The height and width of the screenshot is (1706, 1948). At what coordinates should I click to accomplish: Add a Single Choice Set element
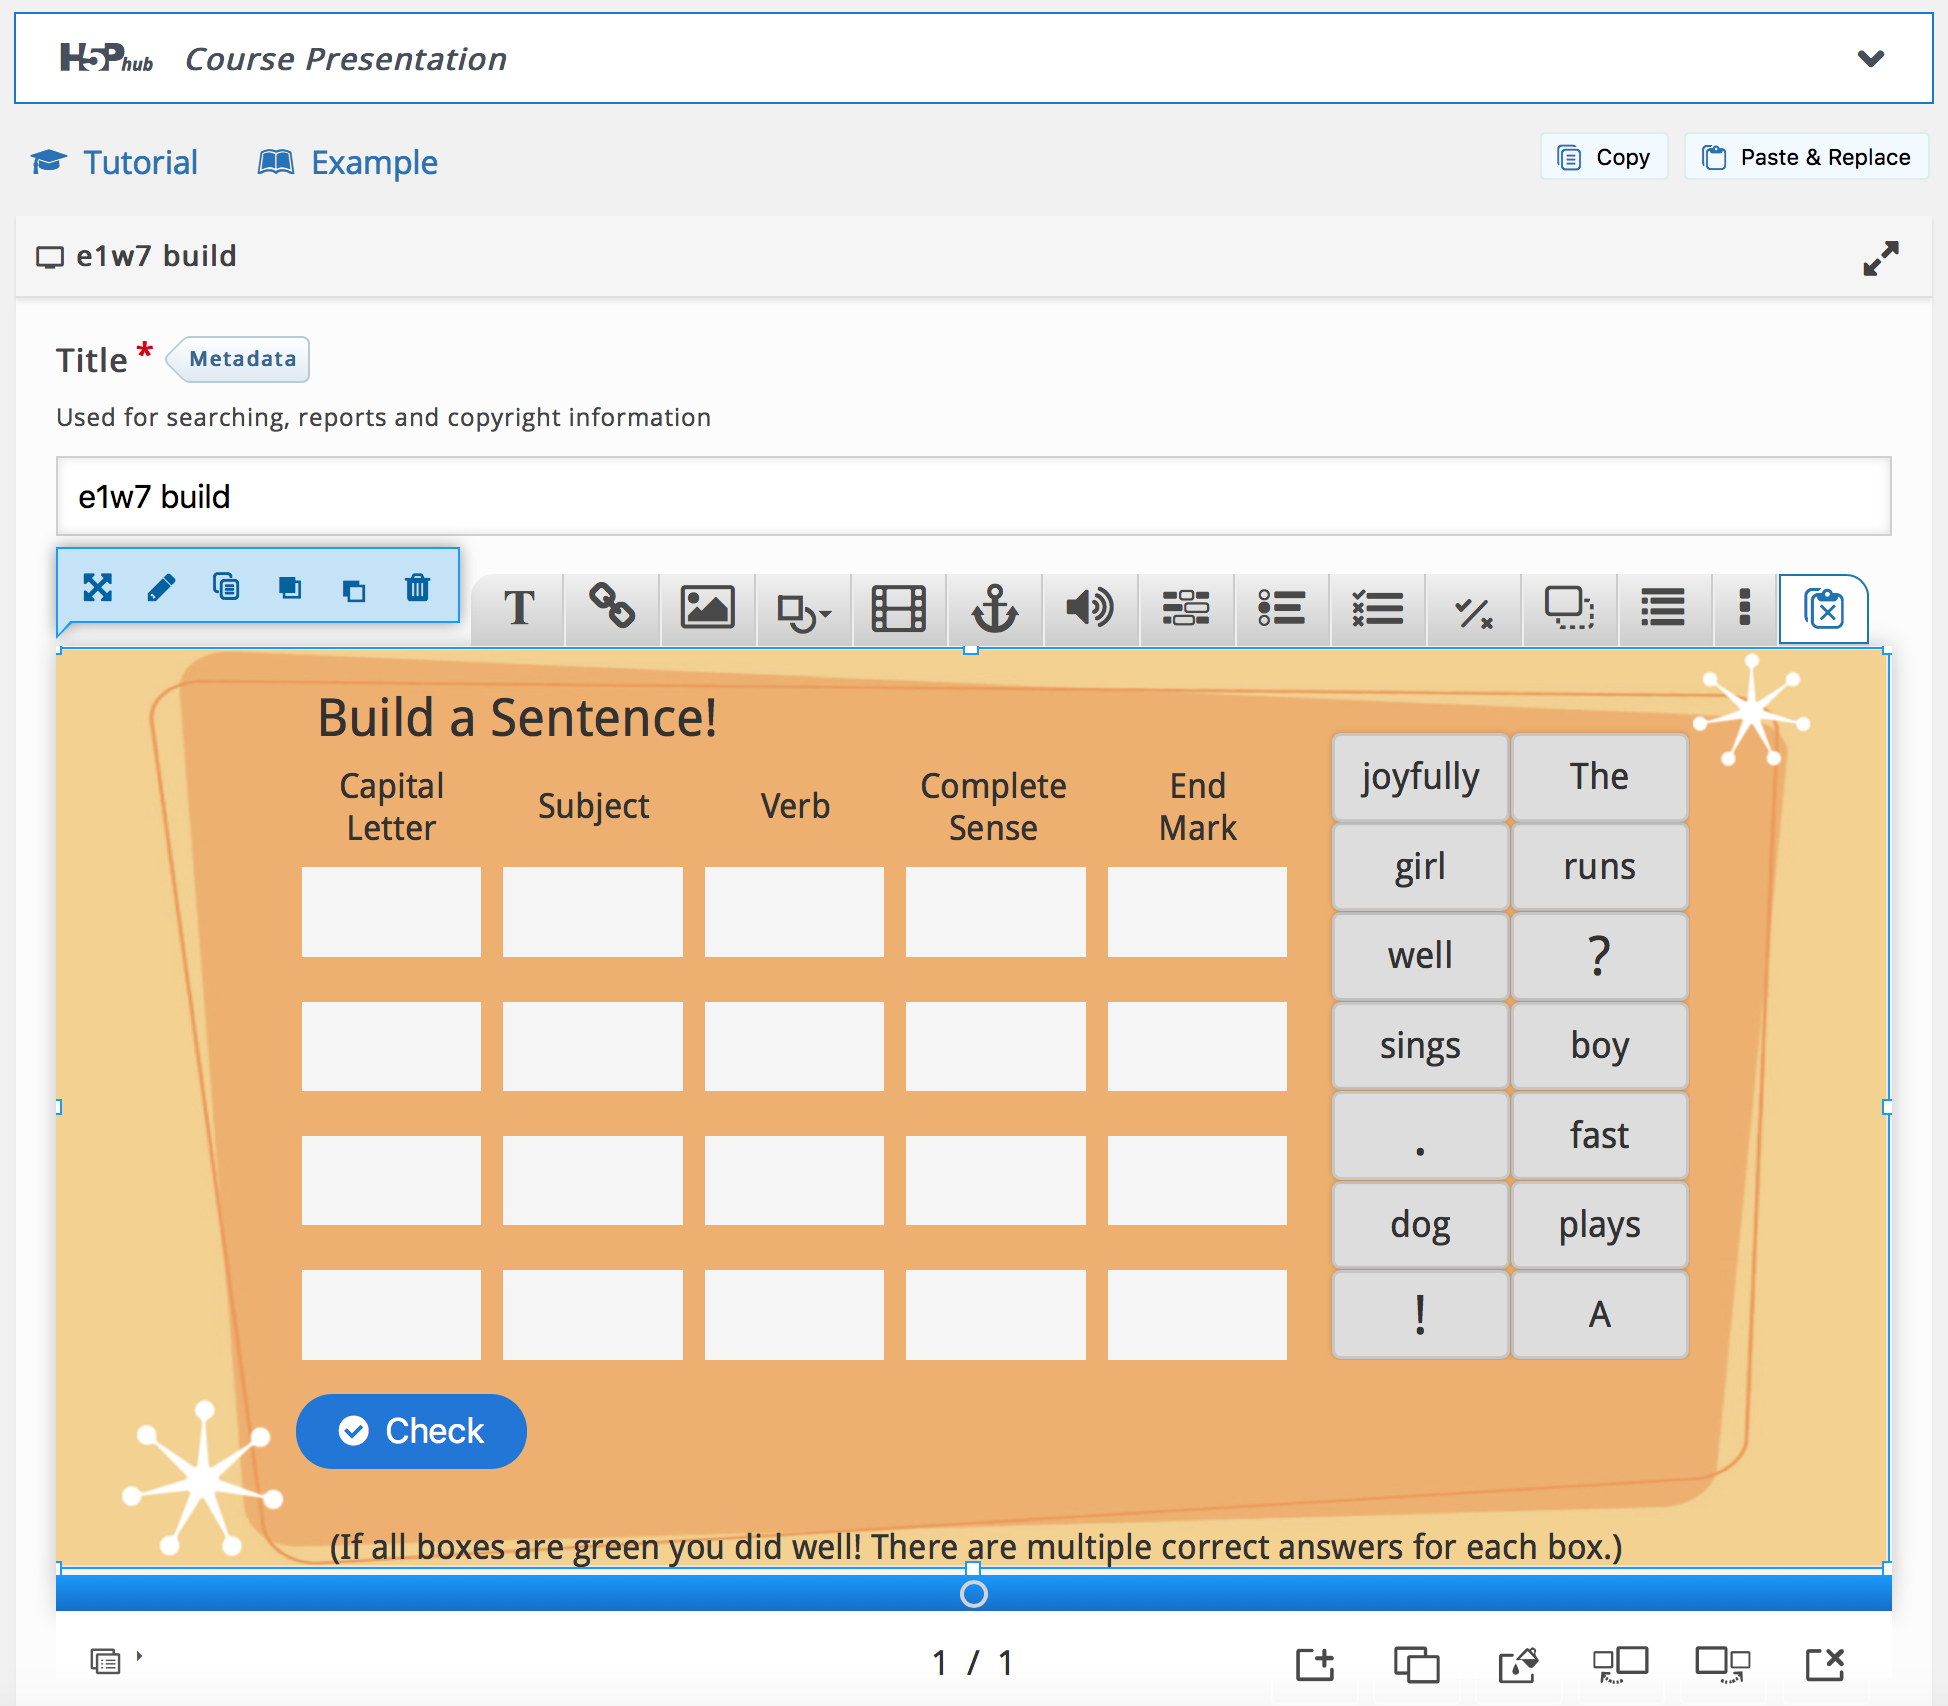click(1282, 608)
